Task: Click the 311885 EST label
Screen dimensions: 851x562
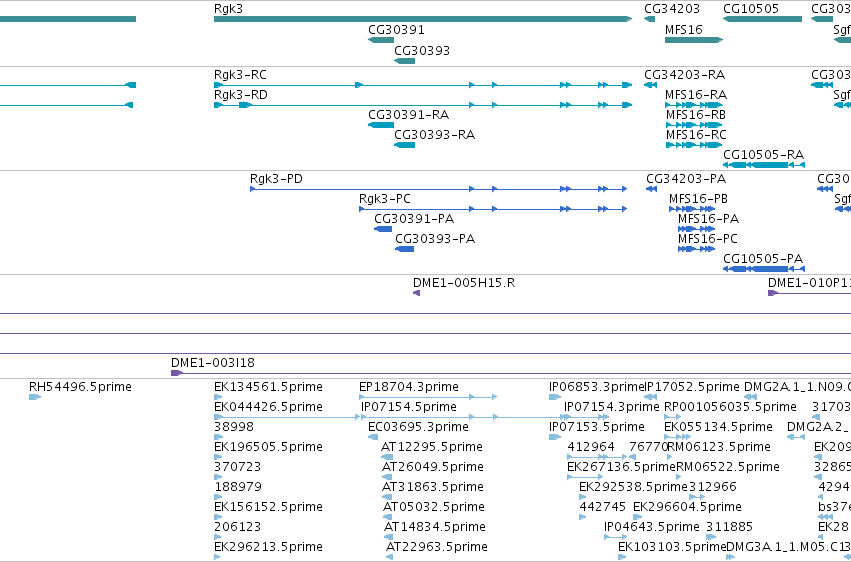Action: point(729,528)
